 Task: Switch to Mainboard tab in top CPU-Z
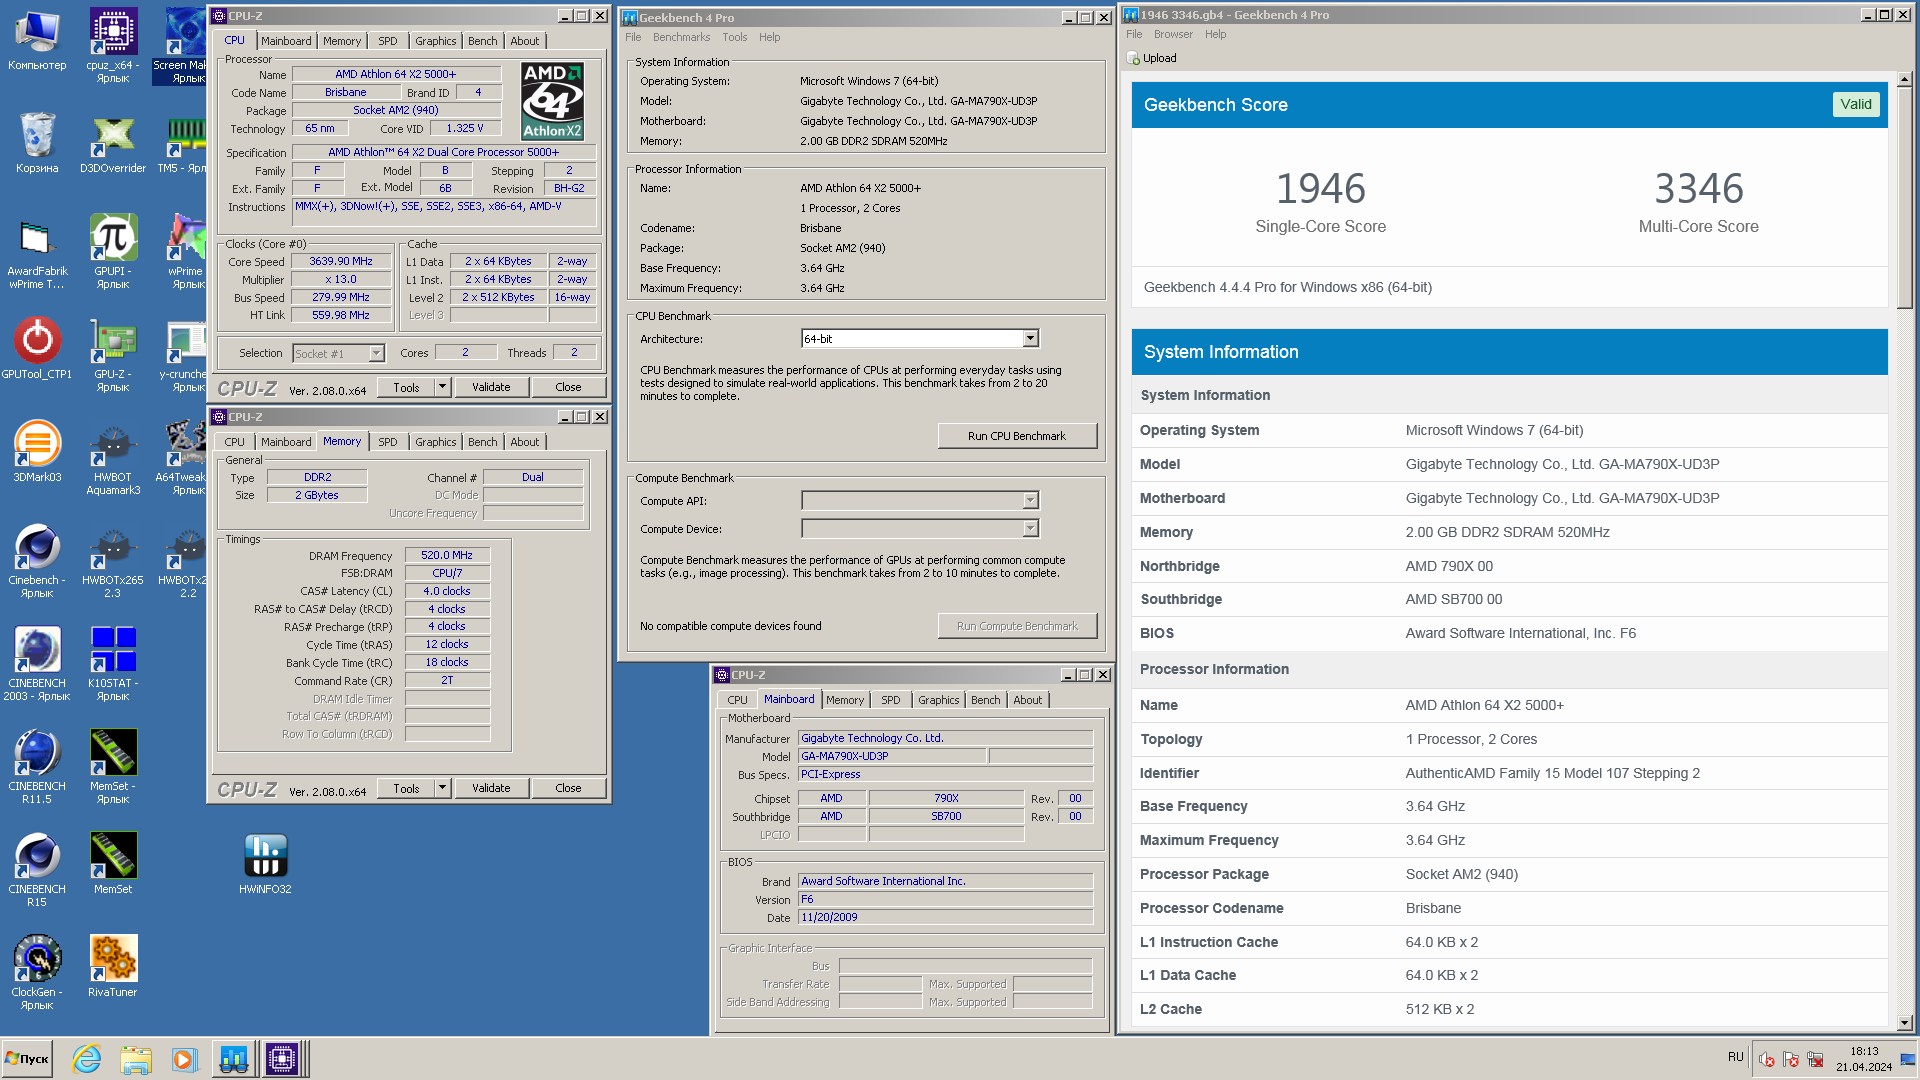286,41
